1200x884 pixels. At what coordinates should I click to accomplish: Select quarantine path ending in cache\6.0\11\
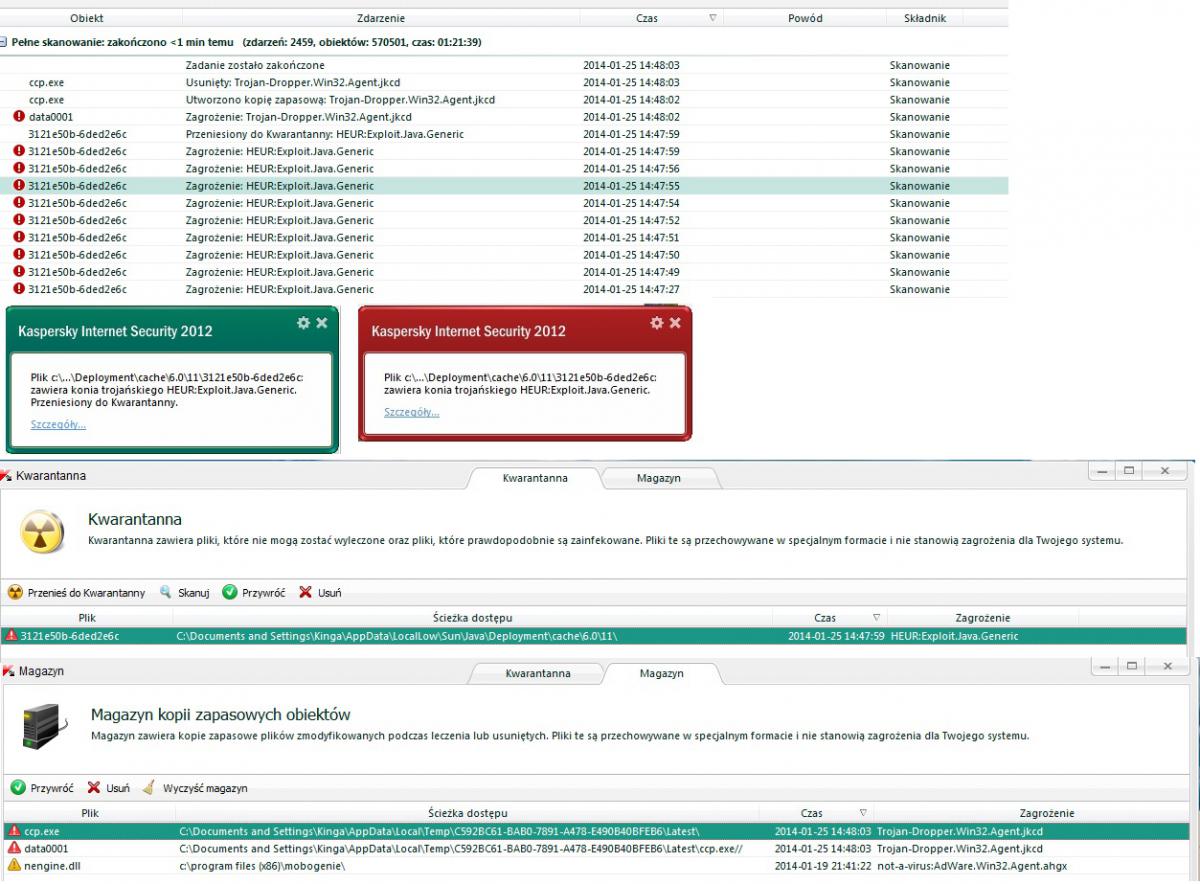pos(397,636)
